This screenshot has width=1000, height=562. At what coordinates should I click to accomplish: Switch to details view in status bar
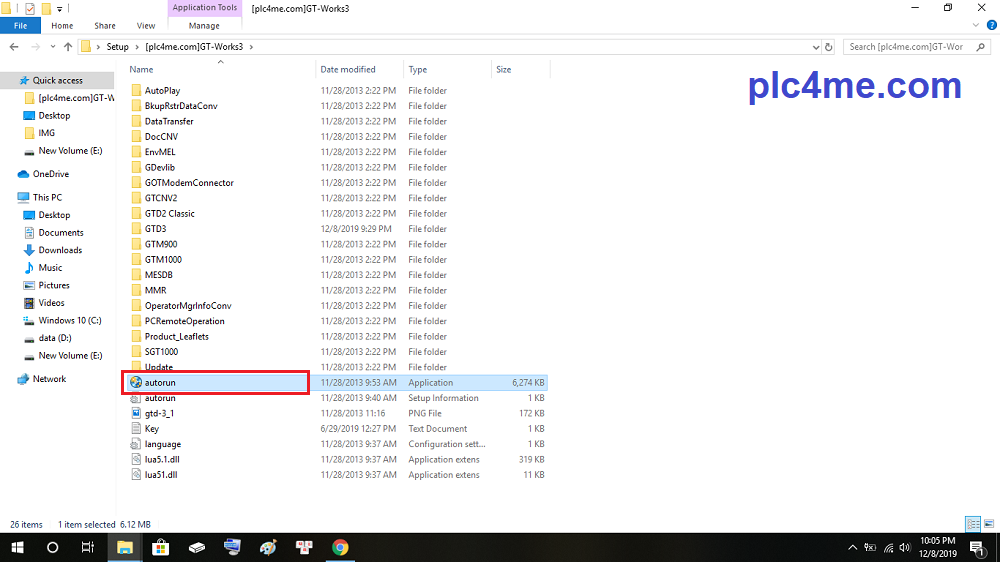pos(972,524)
